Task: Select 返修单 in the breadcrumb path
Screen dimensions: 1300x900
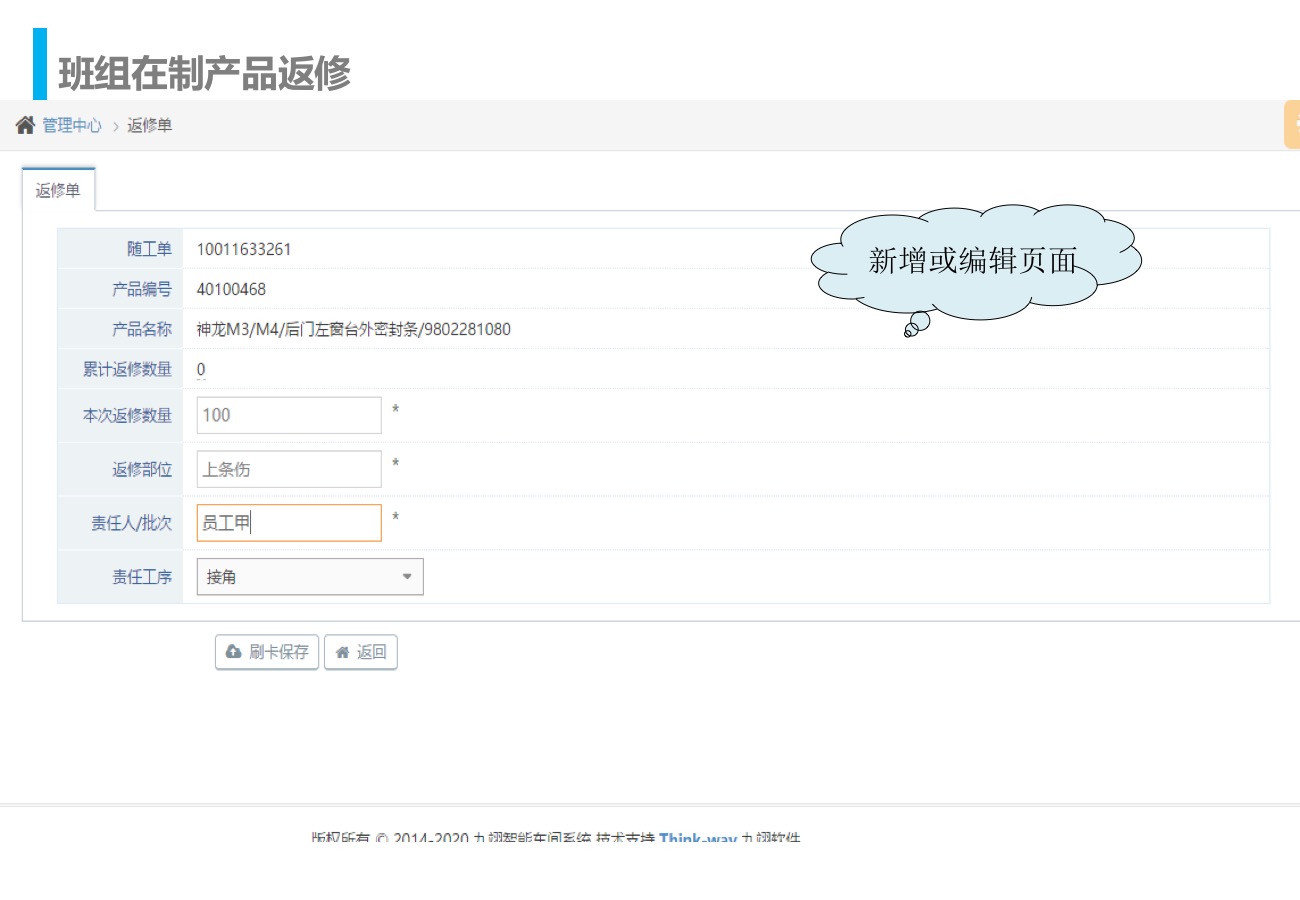Action: (x=150, y=126)
